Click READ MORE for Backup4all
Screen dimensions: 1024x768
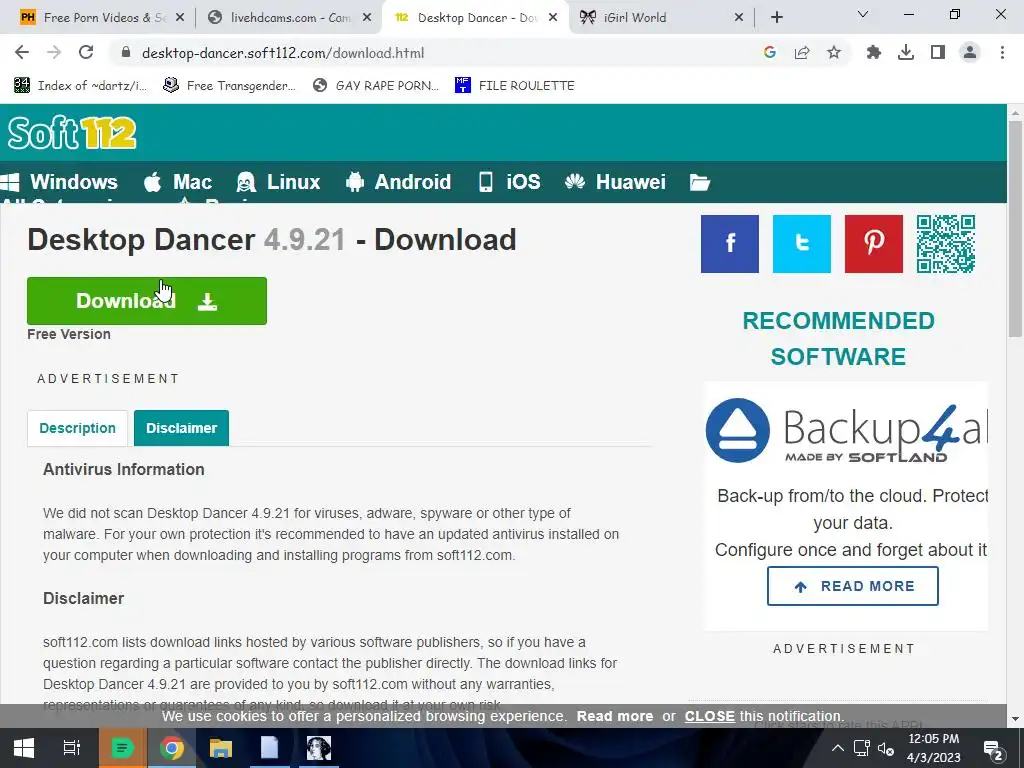pos(852,586)
